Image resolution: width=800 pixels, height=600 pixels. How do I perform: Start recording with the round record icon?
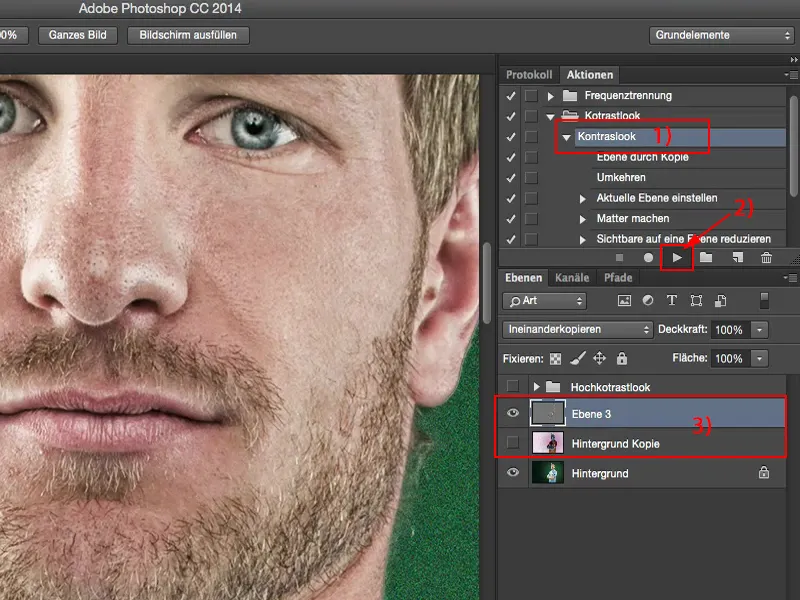[648, 258]
